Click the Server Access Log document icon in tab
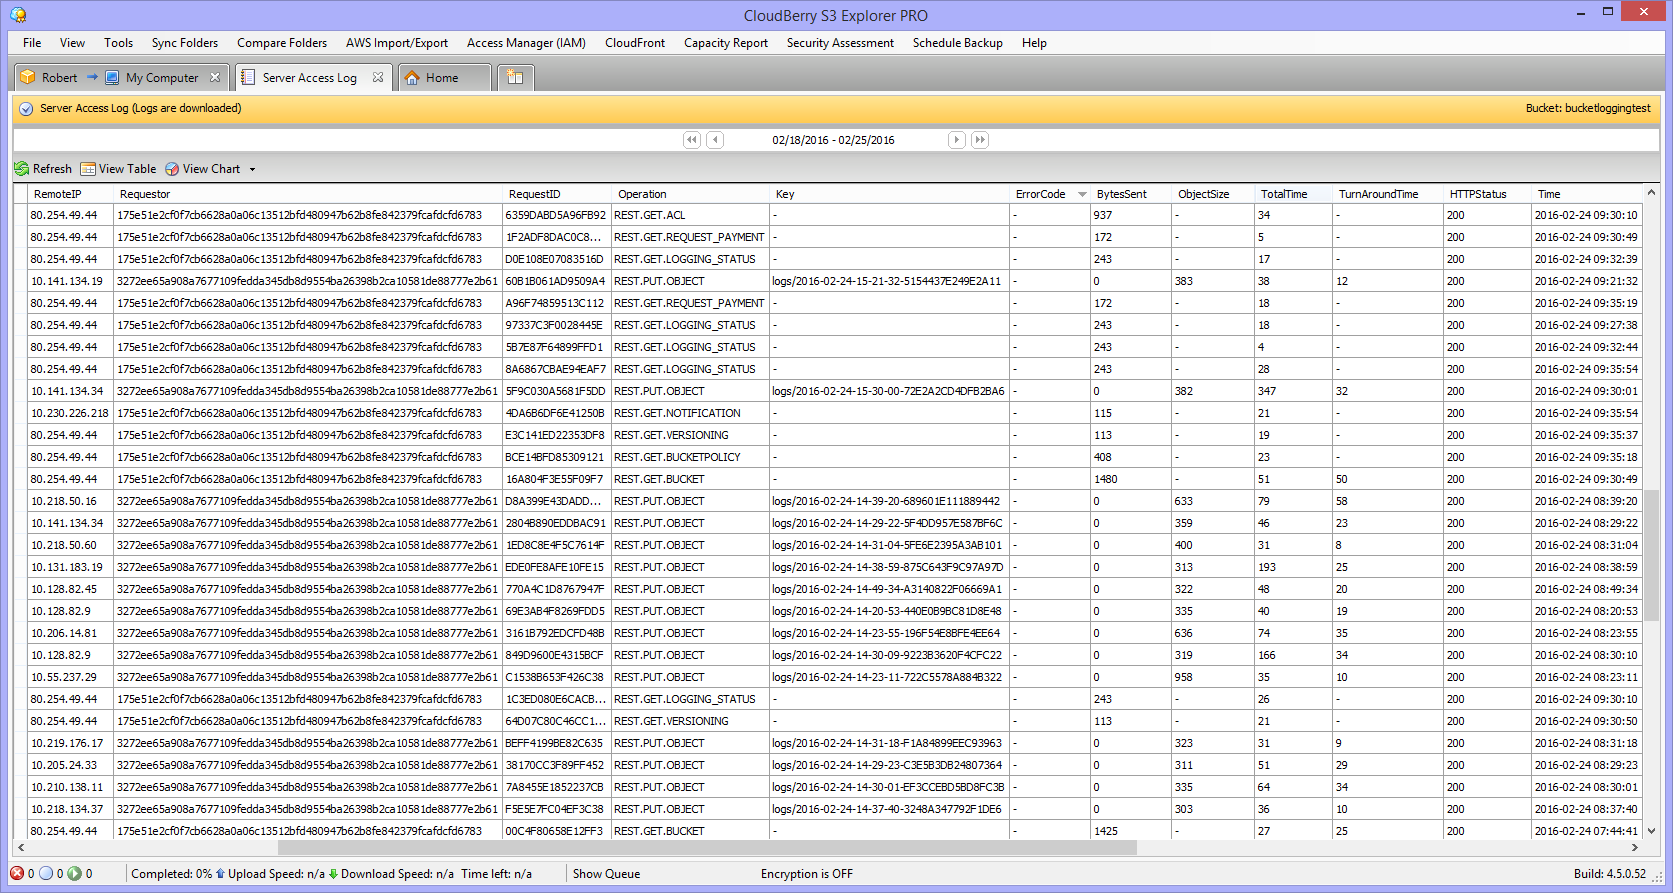This screenshot has width=1673, height=893. click(x=249, y=77)
